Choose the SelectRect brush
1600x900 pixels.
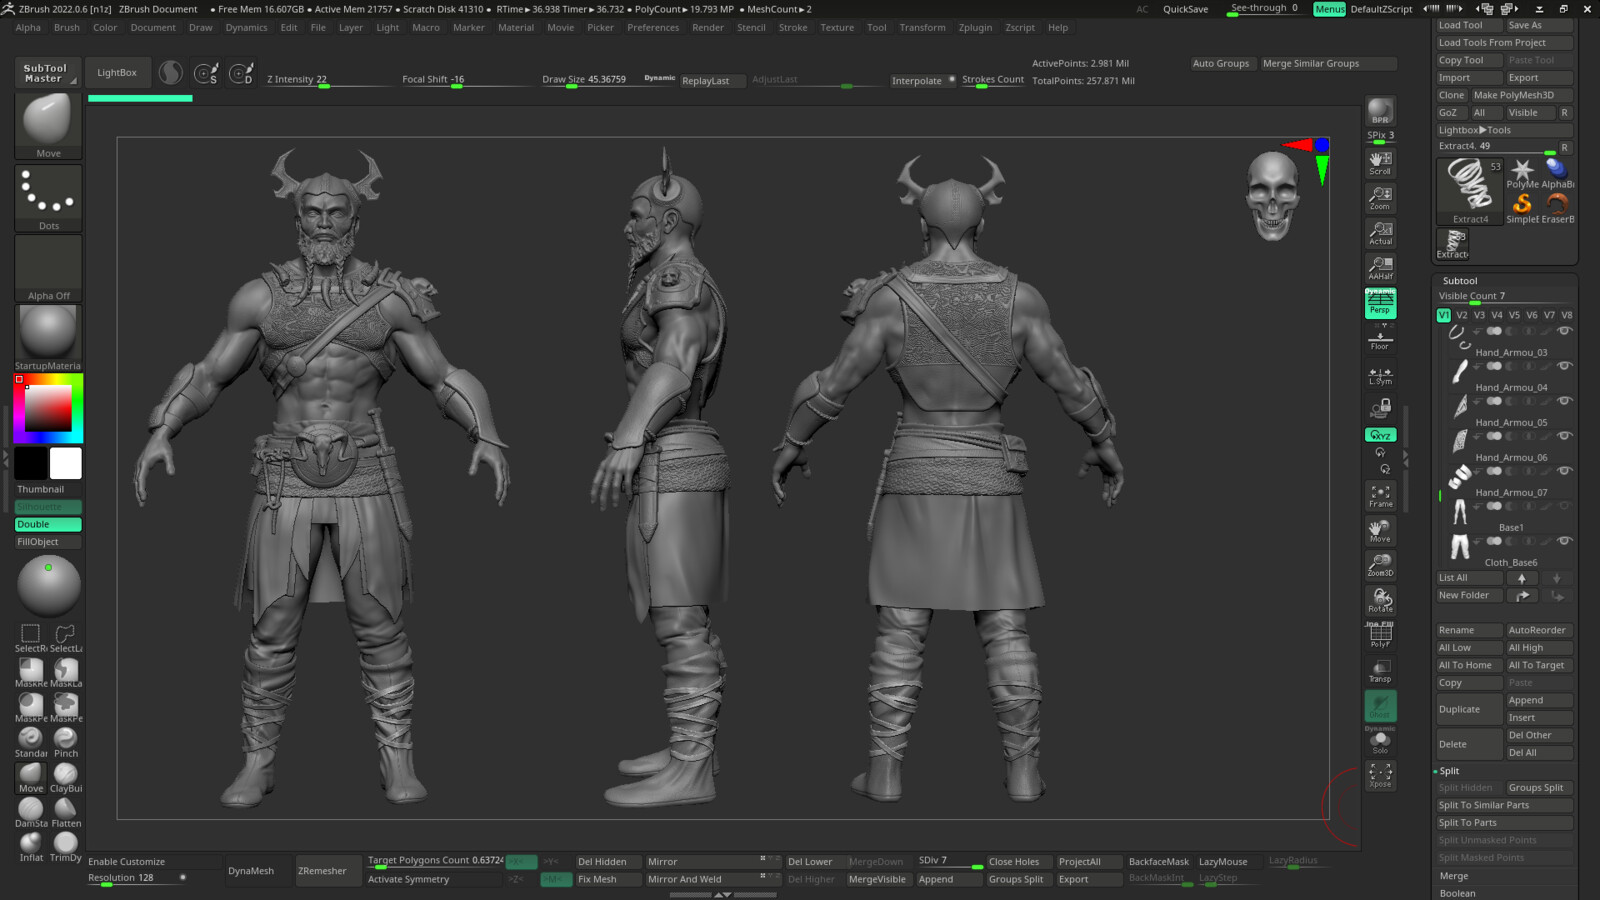coord(31,638)
